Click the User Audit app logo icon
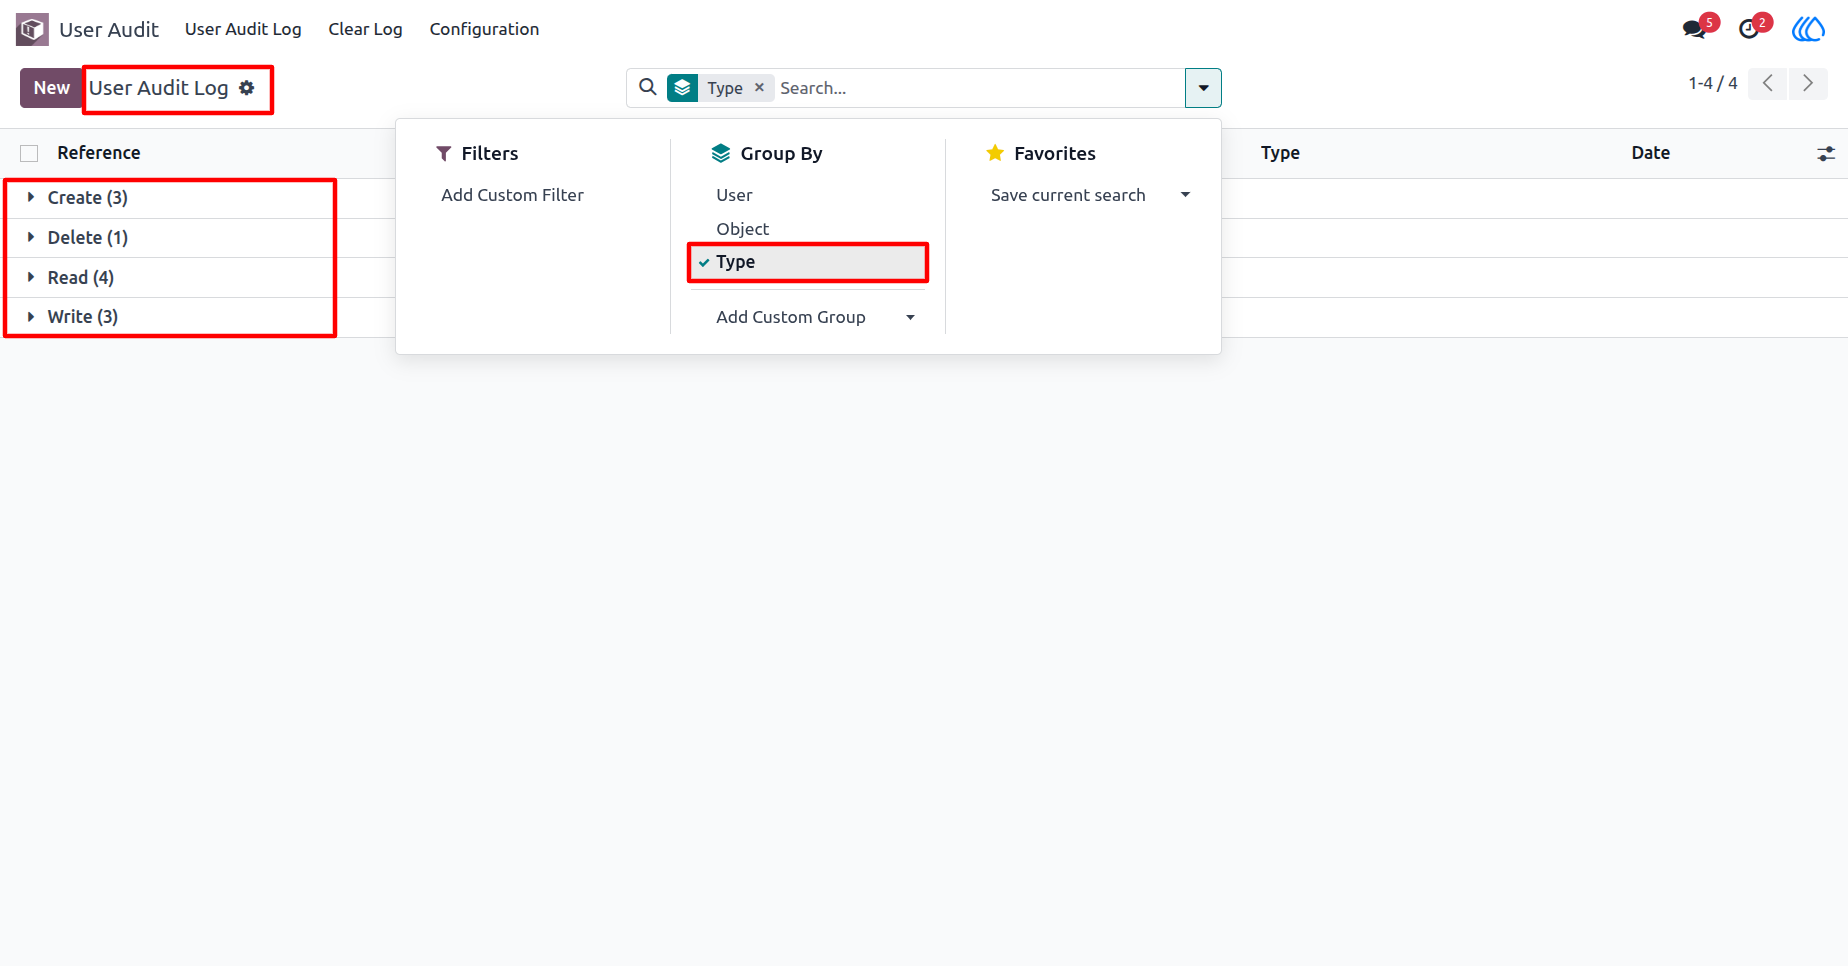This screenshot has width=1848, height=966. click(x=32, y=29)
